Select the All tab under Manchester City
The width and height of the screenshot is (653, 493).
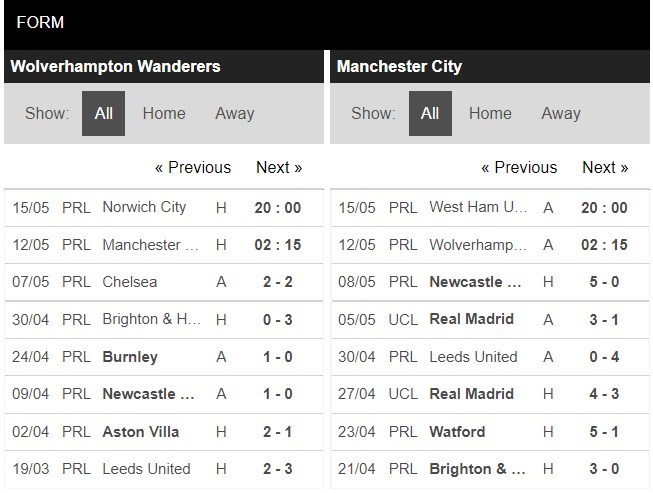point(430,114)
